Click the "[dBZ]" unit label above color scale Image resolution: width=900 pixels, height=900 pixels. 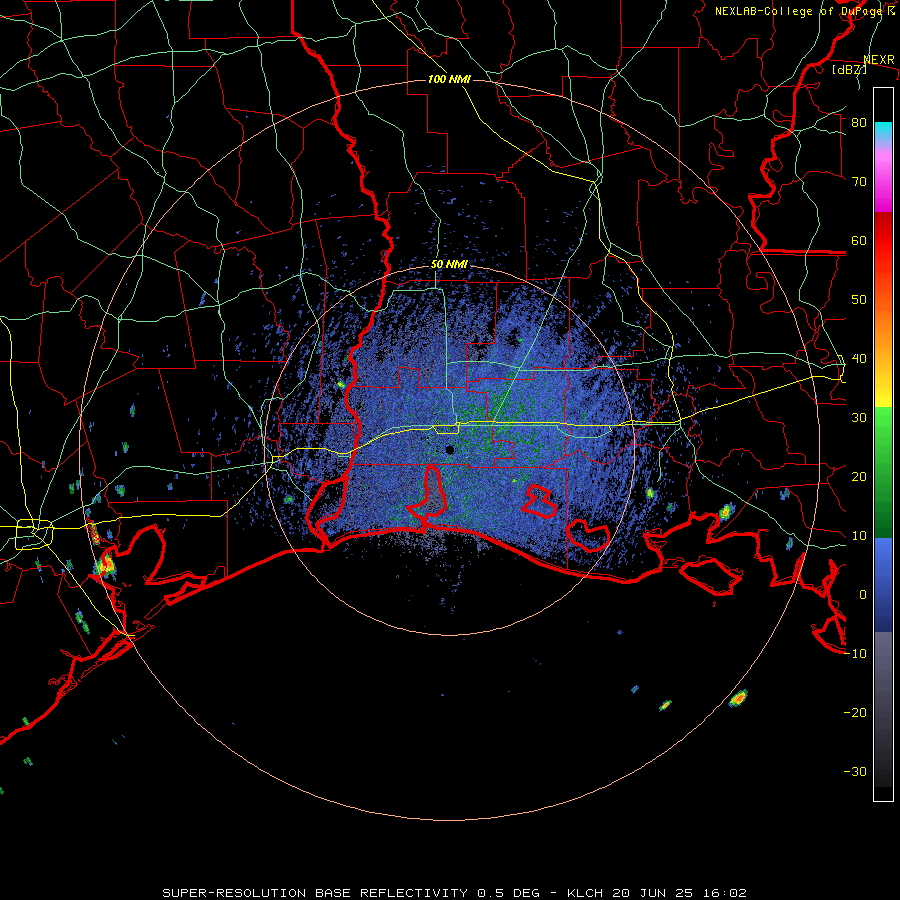[x=849, y=69]
